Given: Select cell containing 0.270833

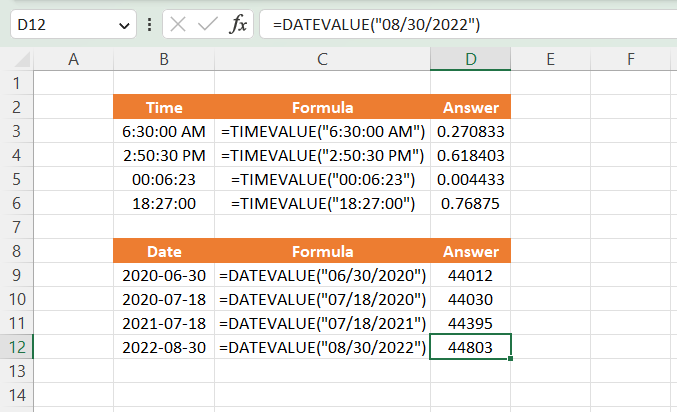Looking at the screenshot, I should coord(470,132).
